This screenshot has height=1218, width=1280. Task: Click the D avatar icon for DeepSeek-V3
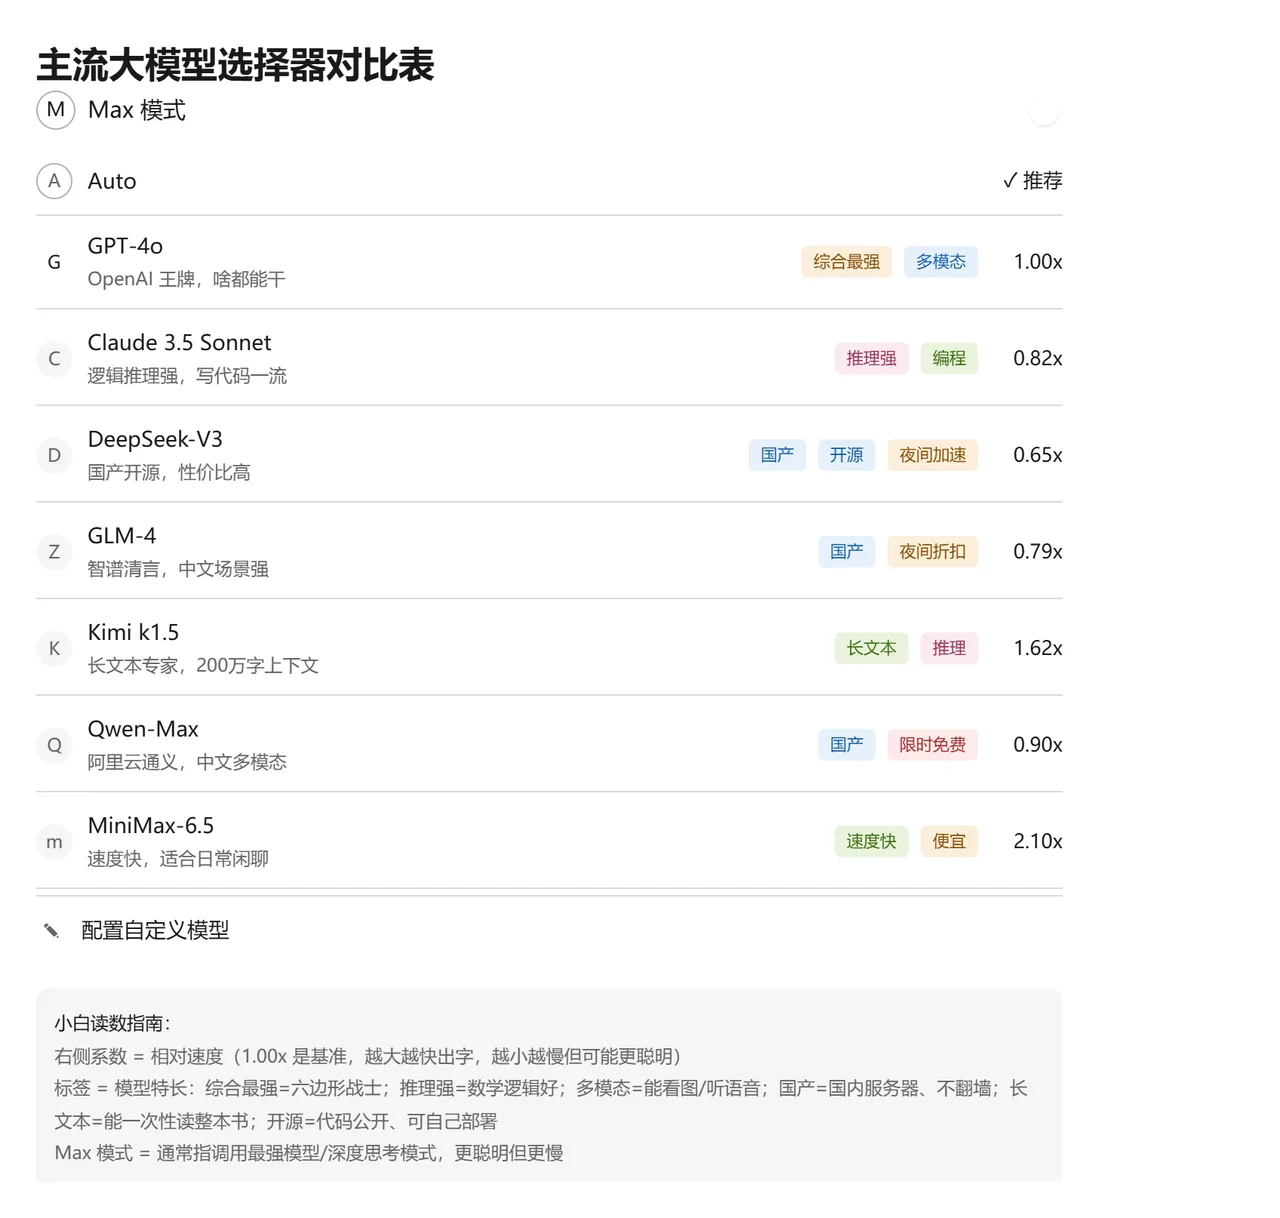coord(54,455)
